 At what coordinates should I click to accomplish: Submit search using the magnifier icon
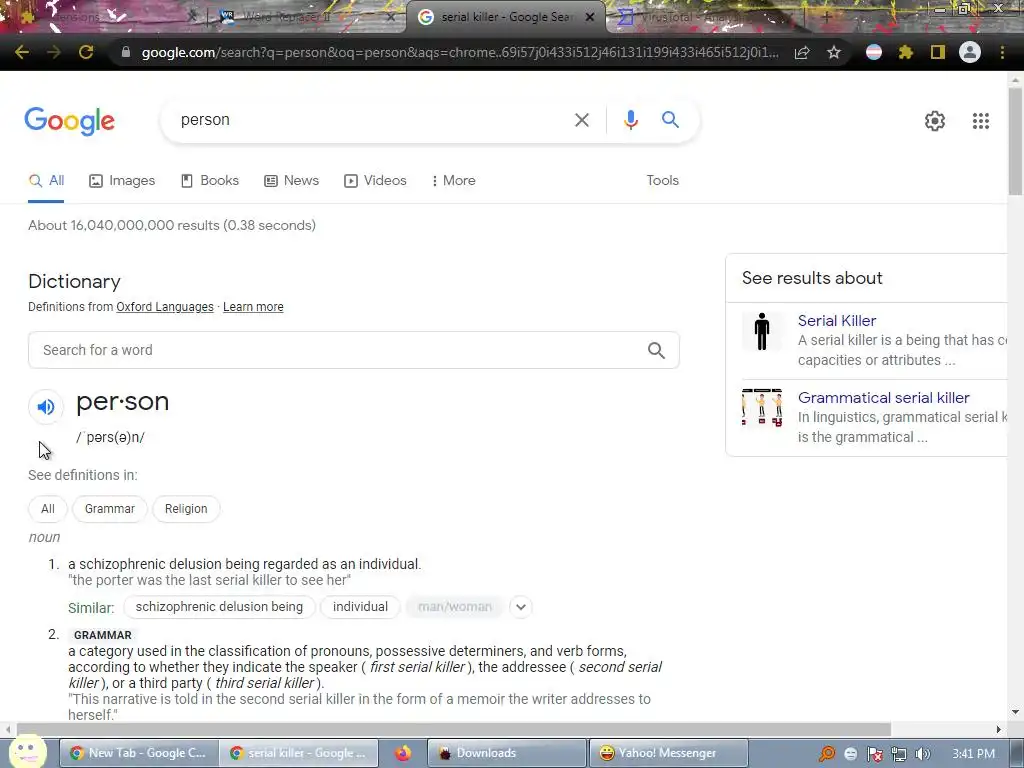(670, 120)
